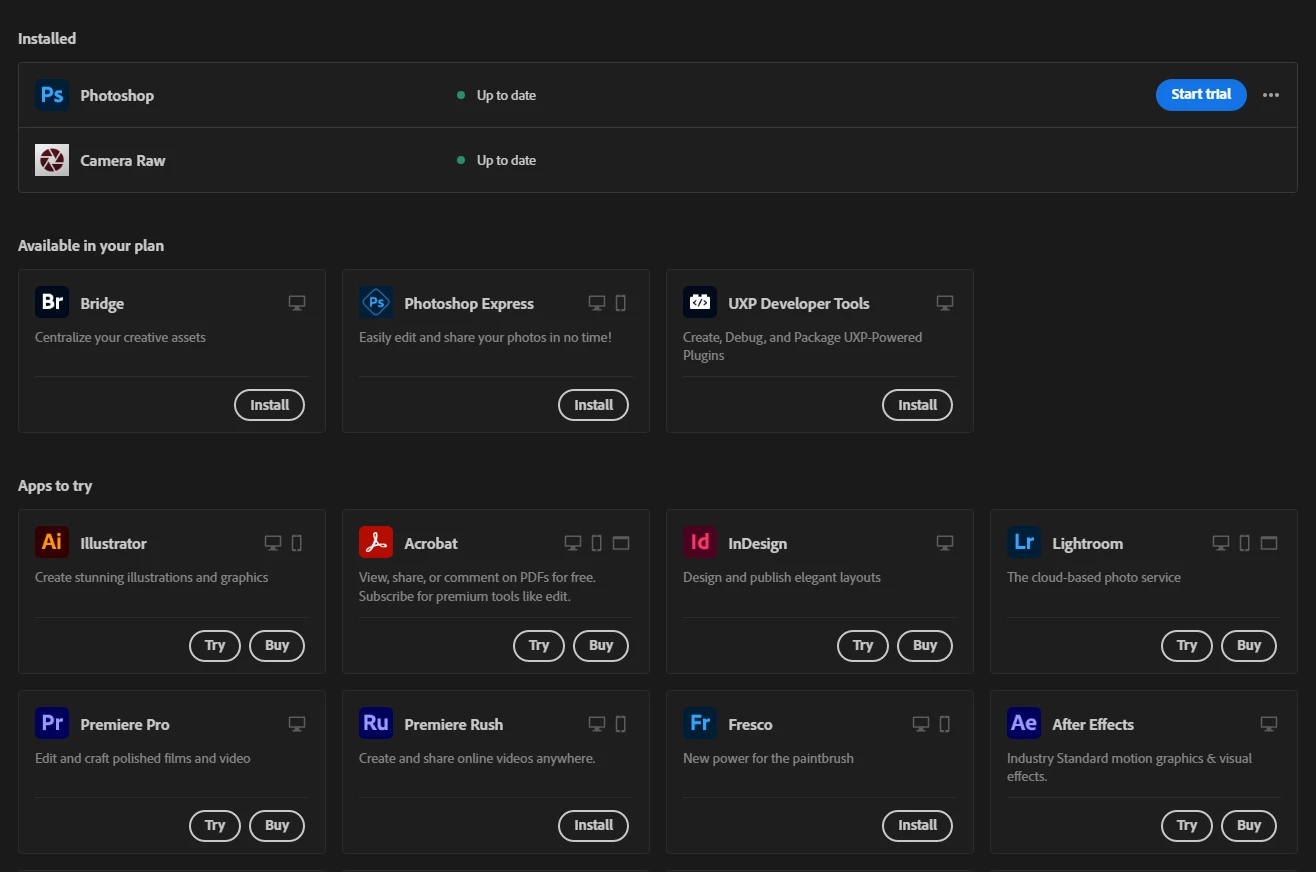Screen dimensions: 1316x872
Task: Click the Photoshop Express app icon
Action: pyautogui.click(x=376, y=302)
